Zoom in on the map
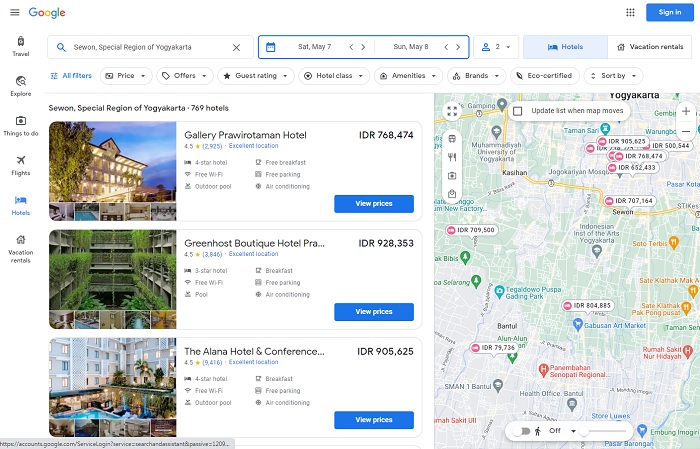700x449 pixels. click(686, 111)
